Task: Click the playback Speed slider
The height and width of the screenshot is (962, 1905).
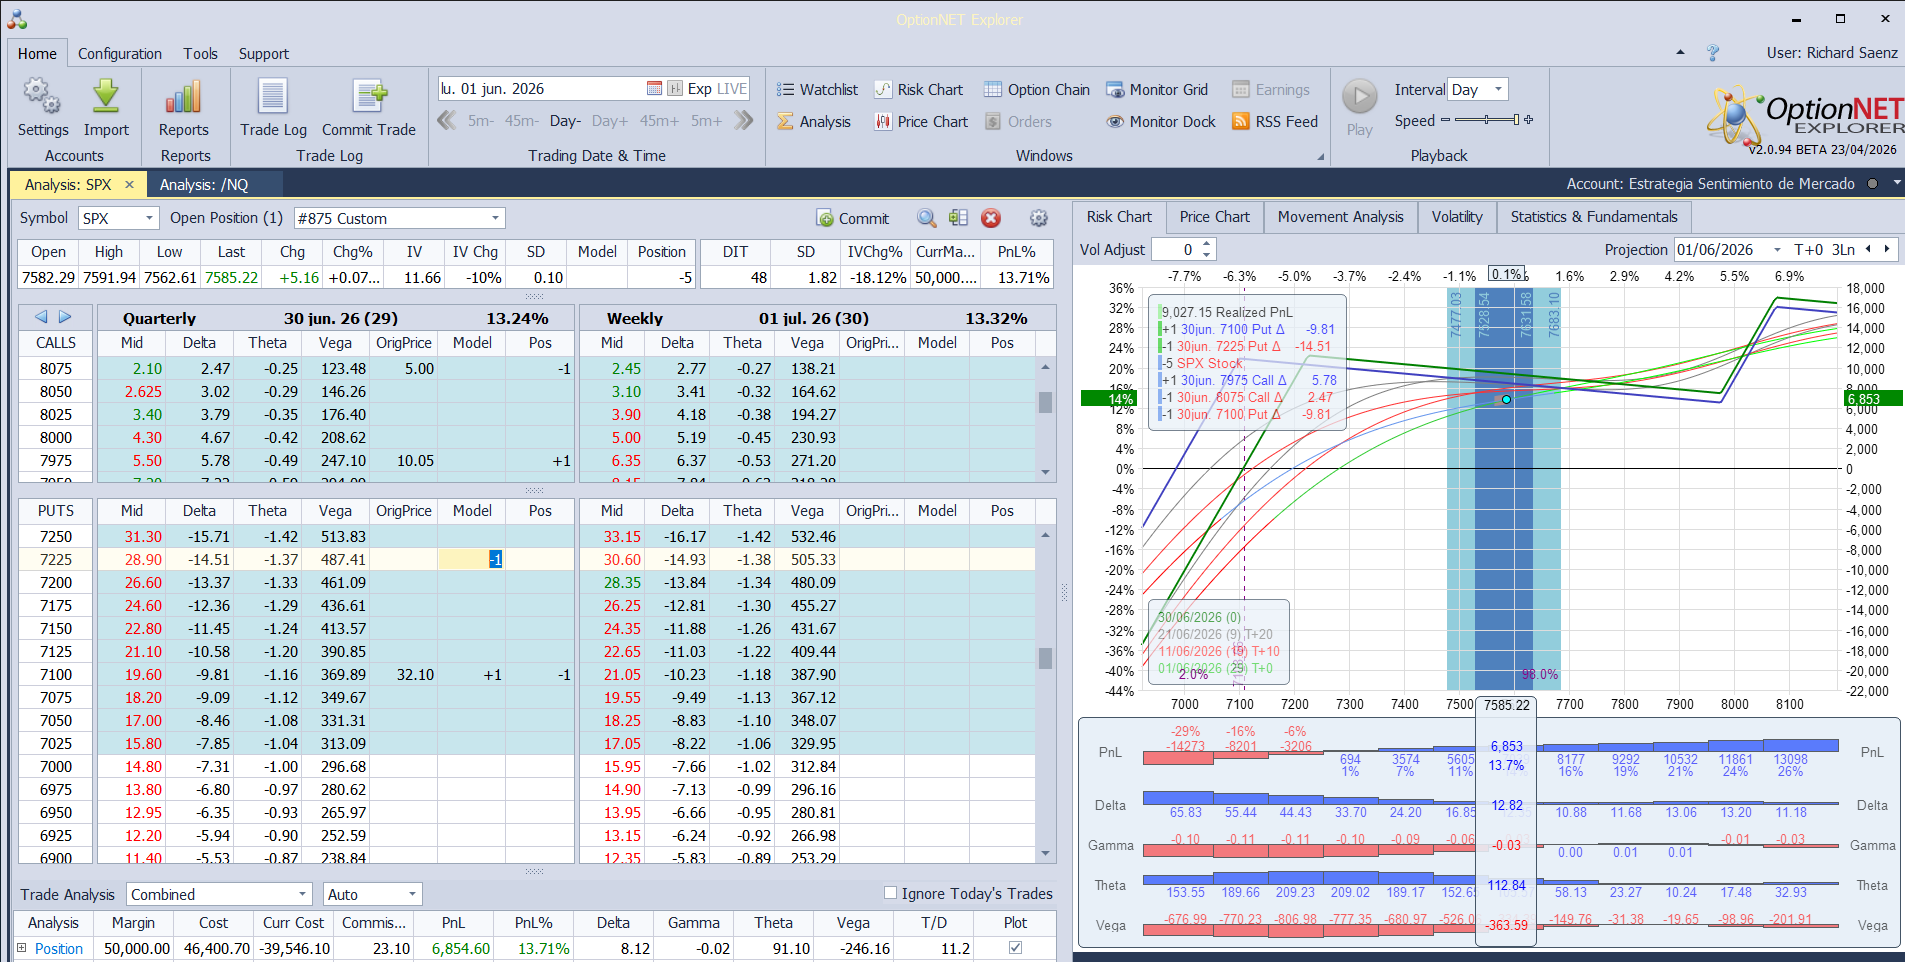Action: pos(1488,120)
